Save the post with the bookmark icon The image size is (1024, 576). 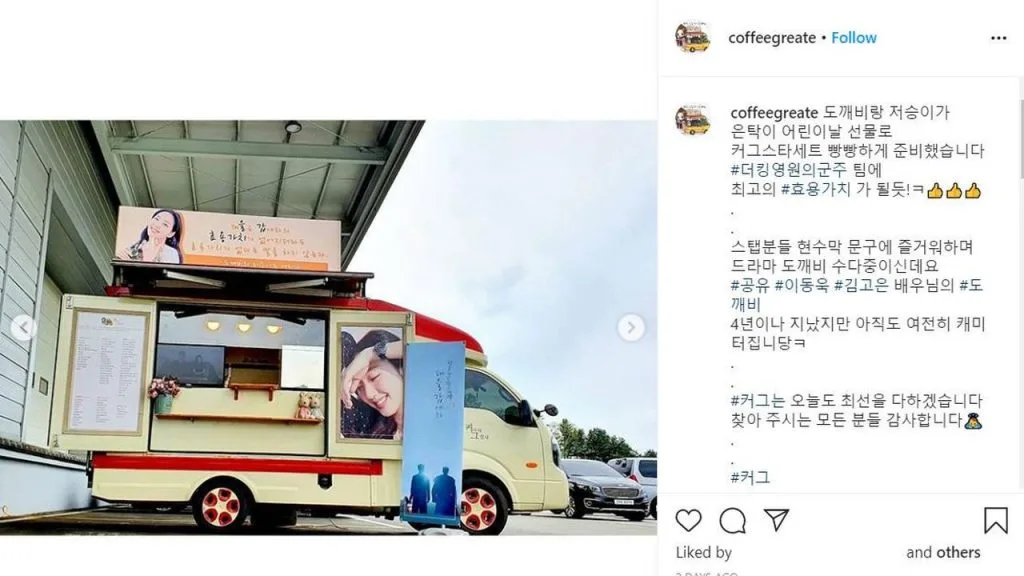996,520
